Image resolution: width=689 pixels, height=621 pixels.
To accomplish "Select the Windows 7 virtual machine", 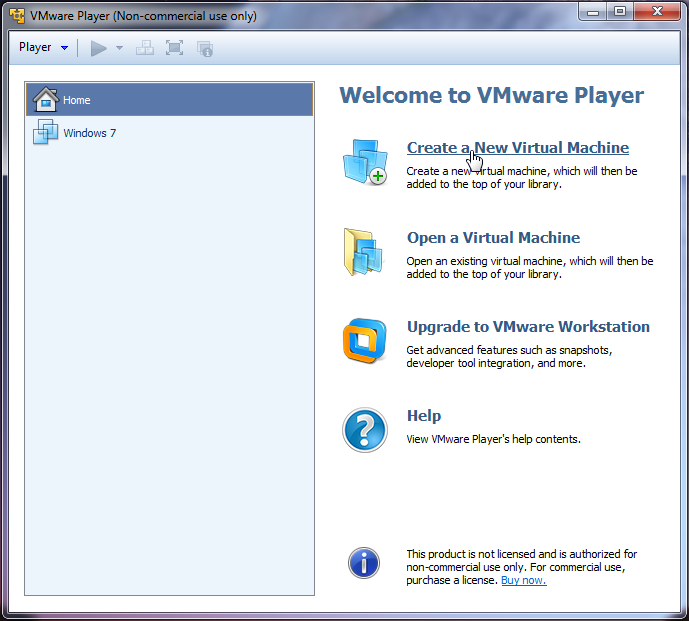I will pyautogui.click(x=170, y=133).
